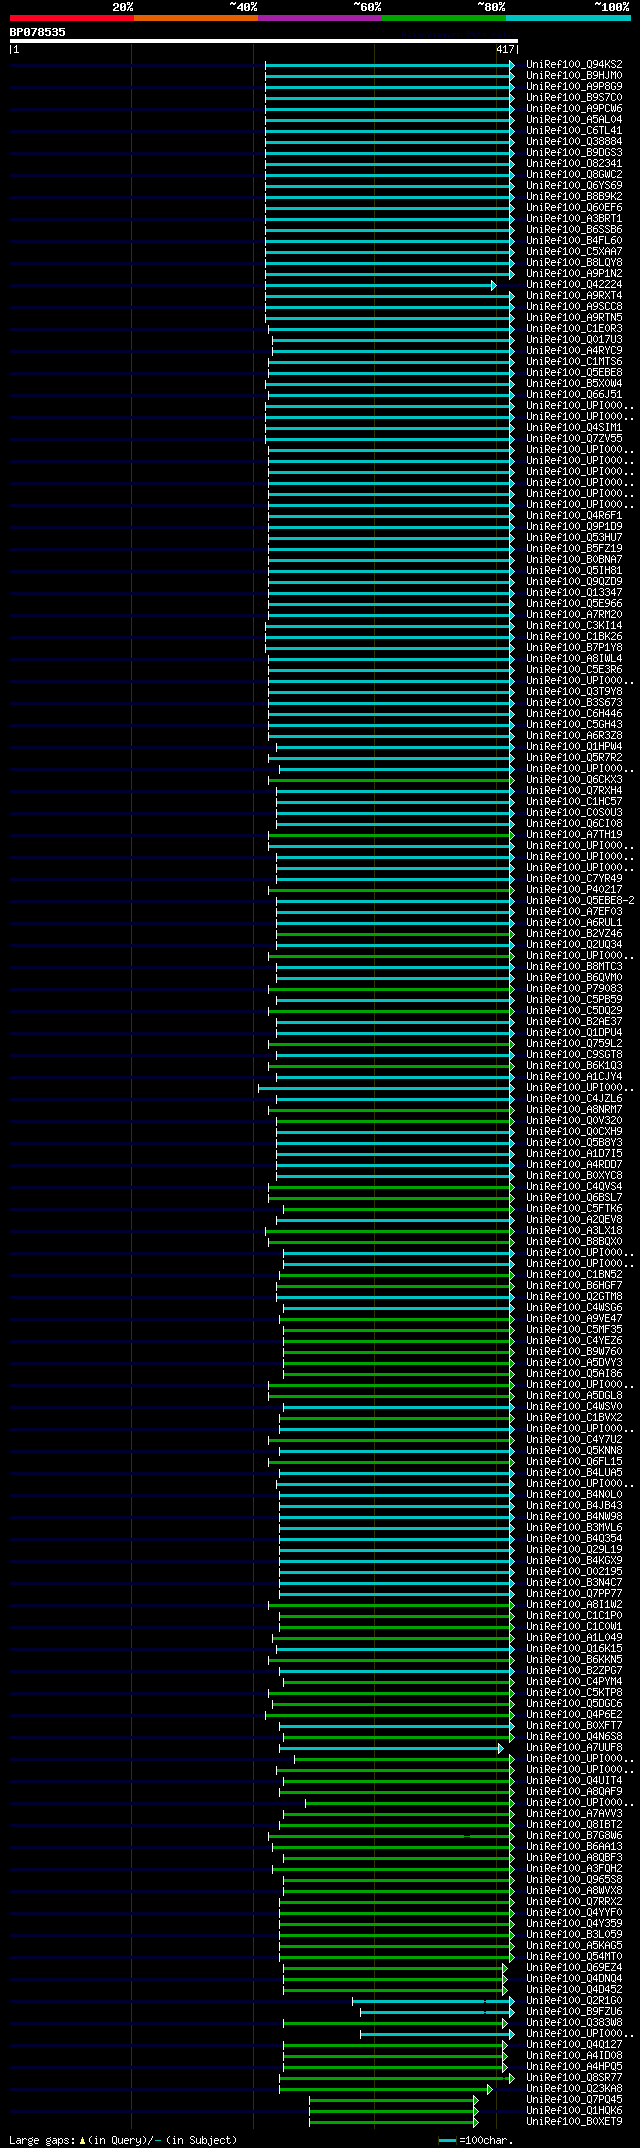
Task: Select the UniRef100_Q4YYF0 label
Action: [574, 1912]
